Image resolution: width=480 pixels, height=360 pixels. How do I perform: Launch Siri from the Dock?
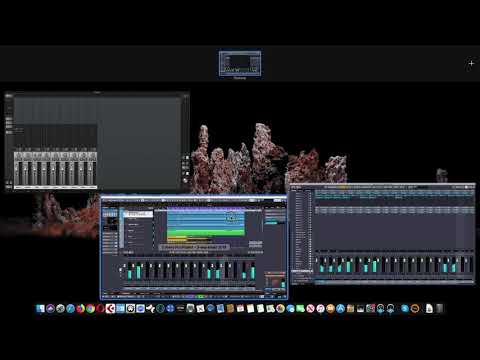[x=50, y=309]
